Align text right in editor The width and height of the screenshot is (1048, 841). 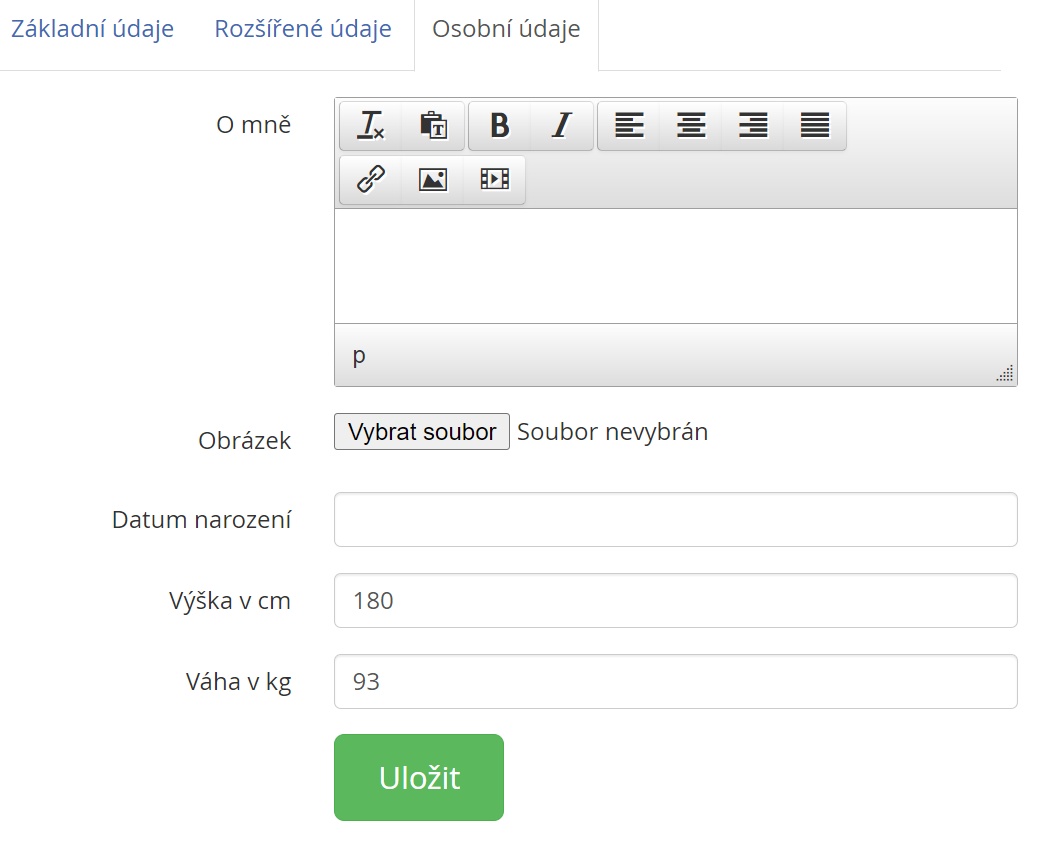753,126
